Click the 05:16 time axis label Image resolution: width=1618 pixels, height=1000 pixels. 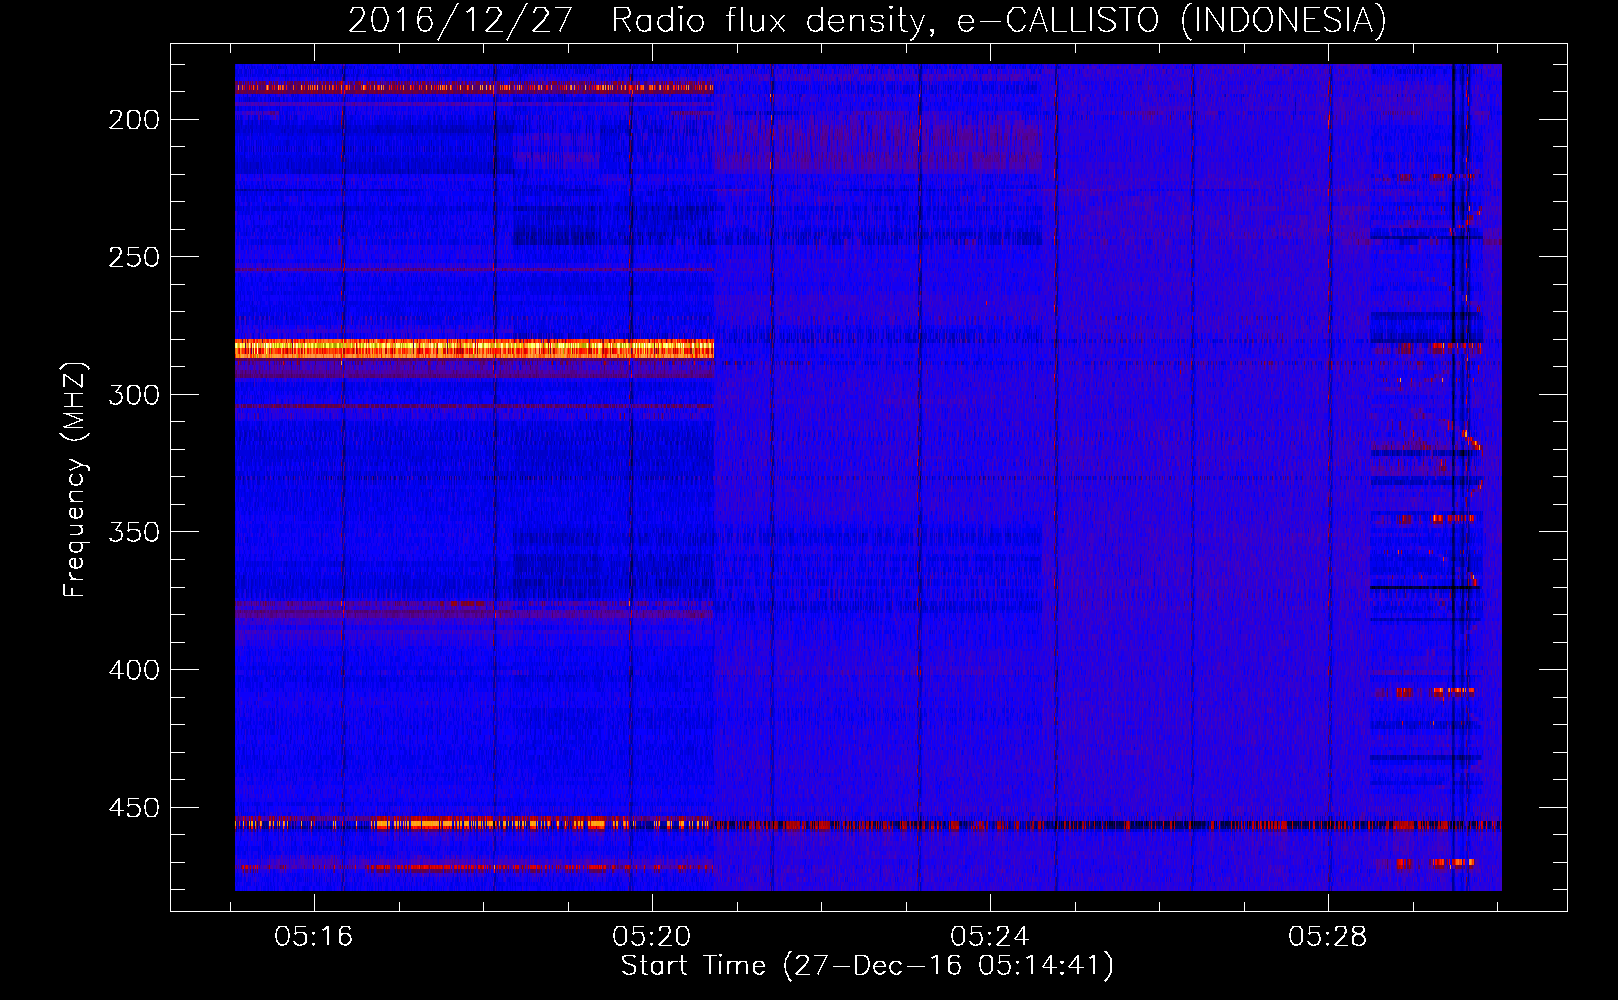point(314,937)
